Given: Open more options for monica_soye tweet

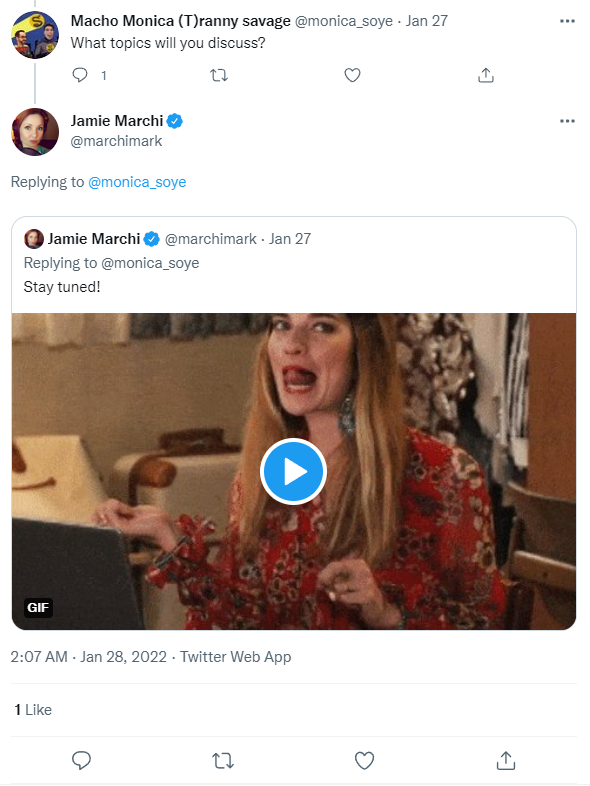Looking at the screenshot, I should [567, 21].
